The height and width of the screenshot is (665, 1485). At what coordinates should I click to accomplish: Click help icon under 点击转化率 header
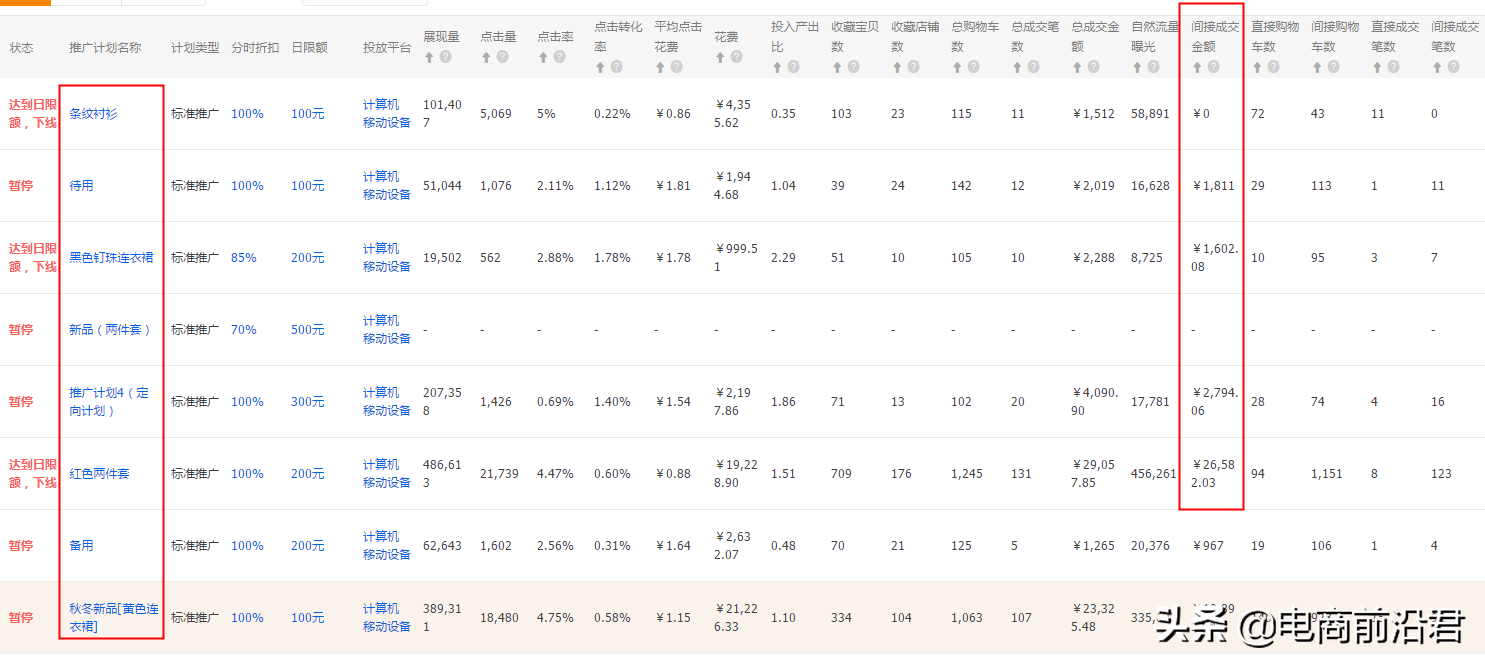(x=616, y=67)
